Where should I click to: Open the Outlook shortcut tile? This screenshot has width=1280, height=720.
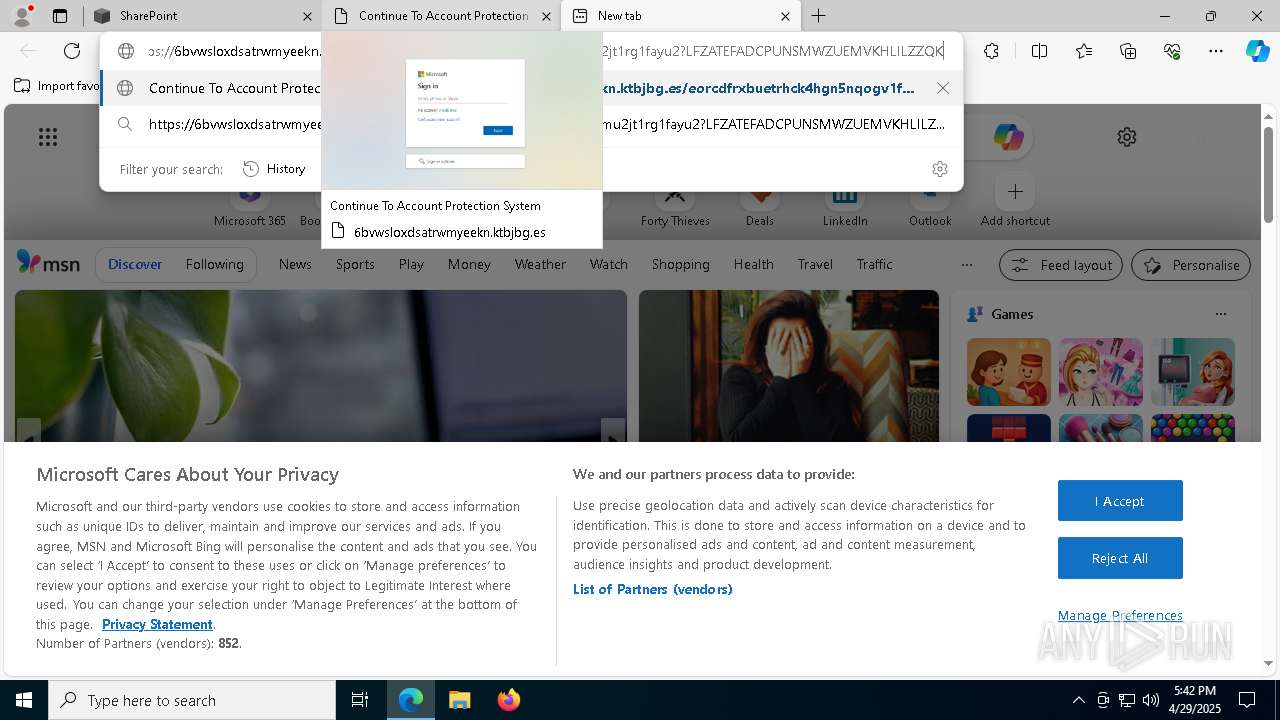click(930, 203)
